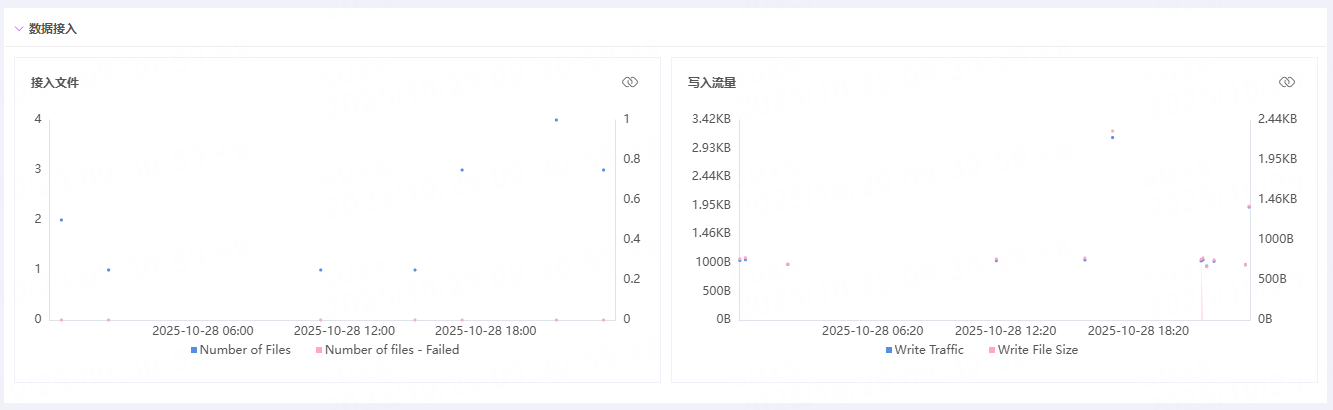Click the 2025-10-28 06:00 axis label
Viewport: 1333px width, 410px height.
[203, 330]
